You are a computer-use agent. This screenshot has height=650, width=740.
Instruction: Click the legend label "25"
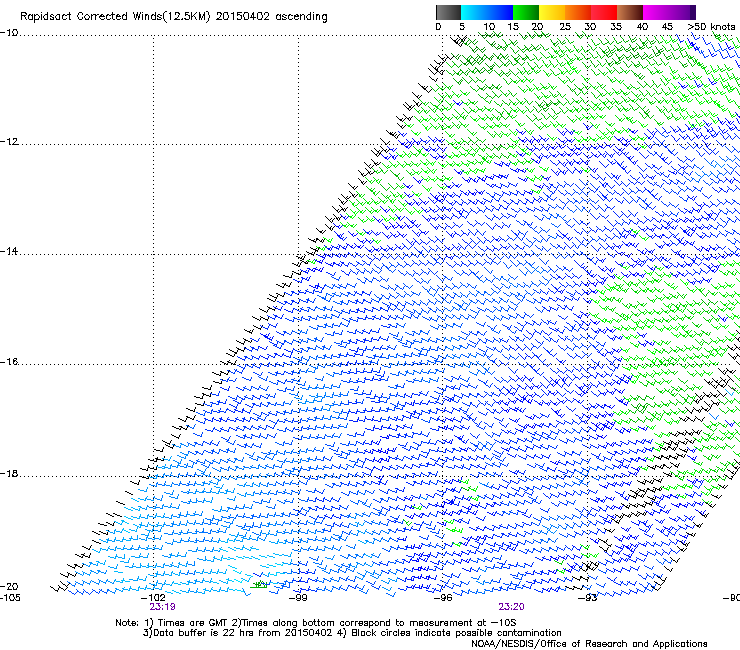click(565, 26)
